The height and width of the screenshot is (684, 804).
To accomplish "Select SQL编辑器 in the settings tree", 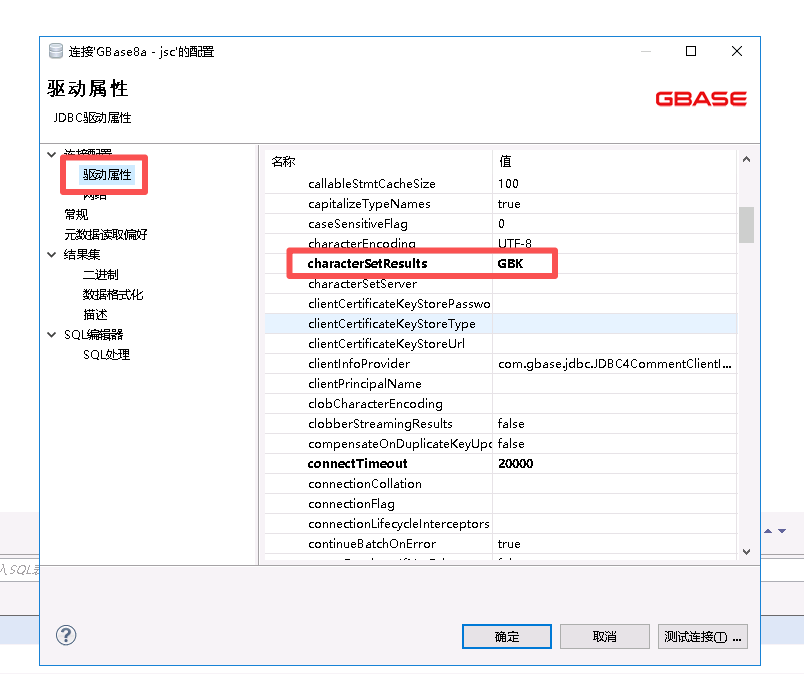I will pos(93,335).
